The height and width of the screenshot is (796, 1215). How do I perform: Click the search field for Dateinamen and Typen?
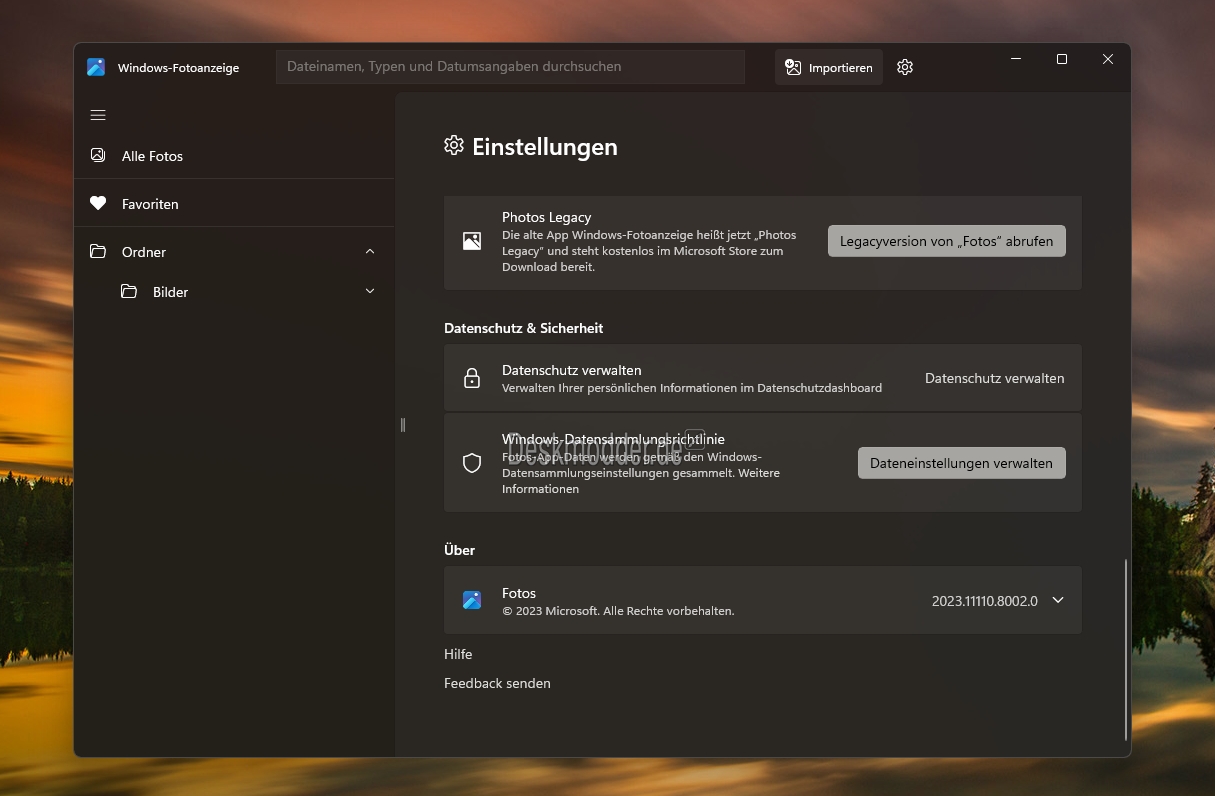coord(510,67)
